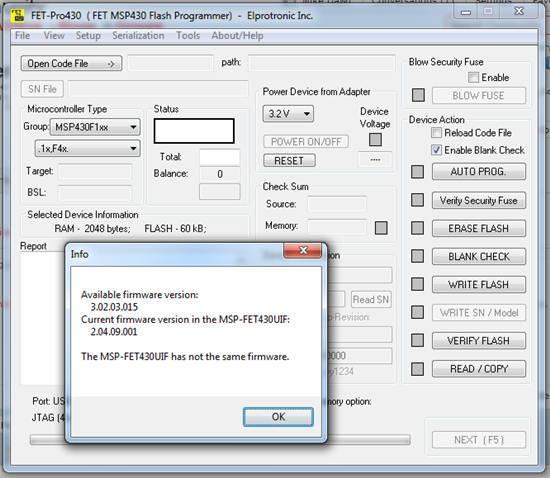550x478 pixels.
Task: Click the BLANK CHECK button
Action: pyautogui.click(x=479, y=256)
